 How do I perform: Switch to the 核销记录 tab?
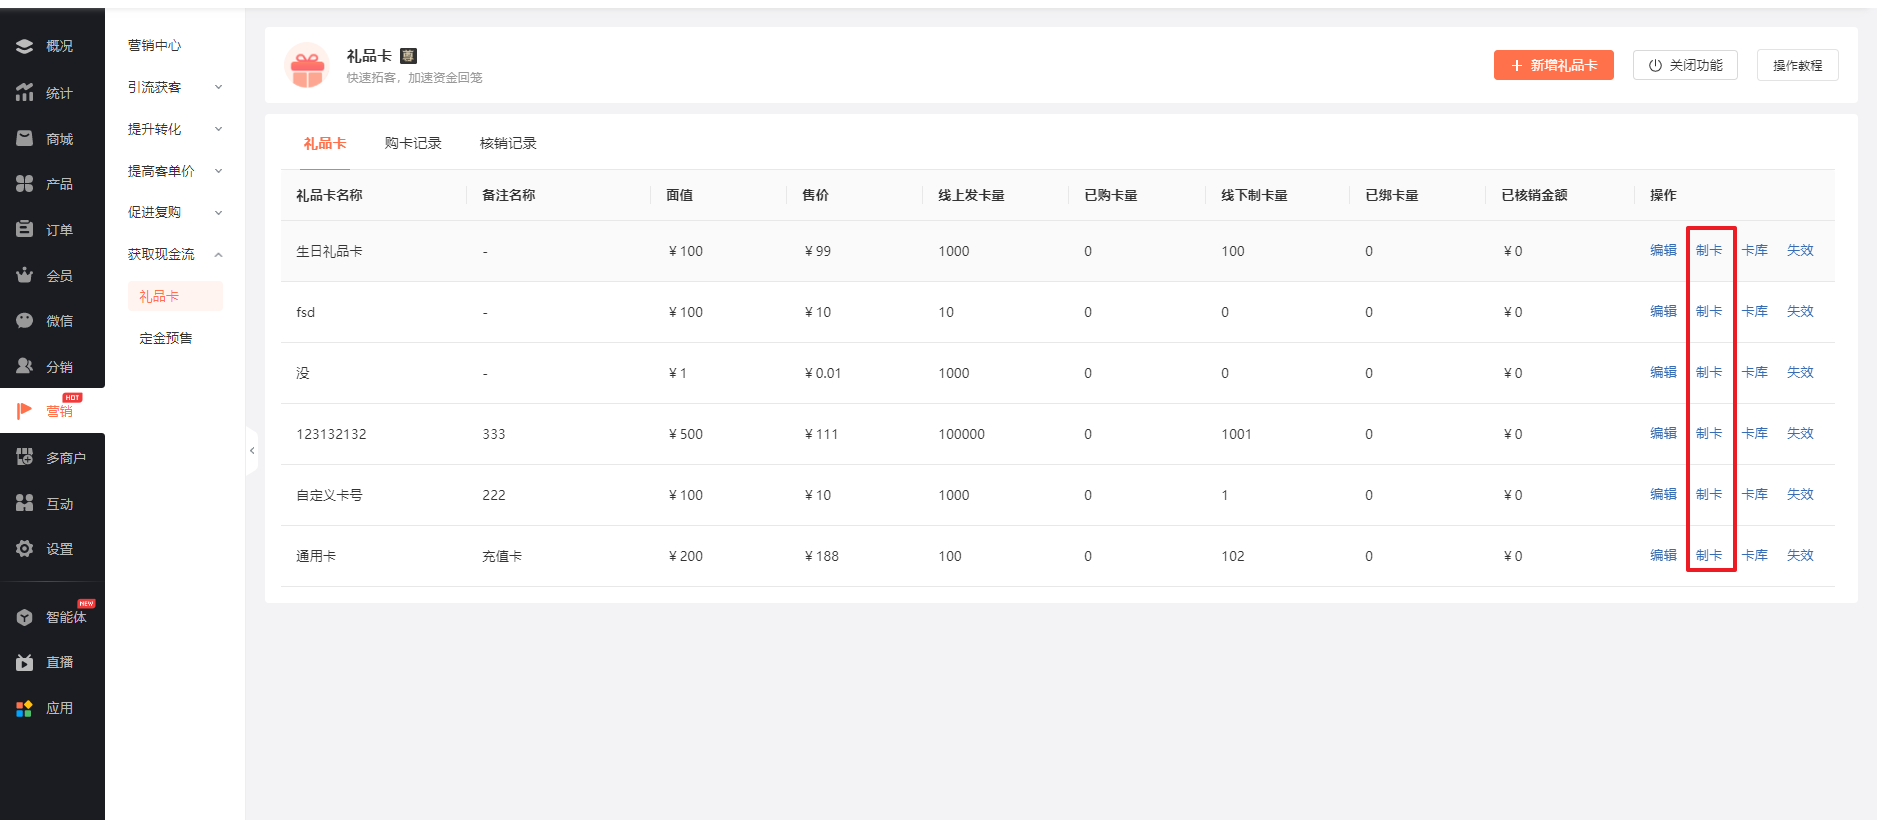pos(508,143)
